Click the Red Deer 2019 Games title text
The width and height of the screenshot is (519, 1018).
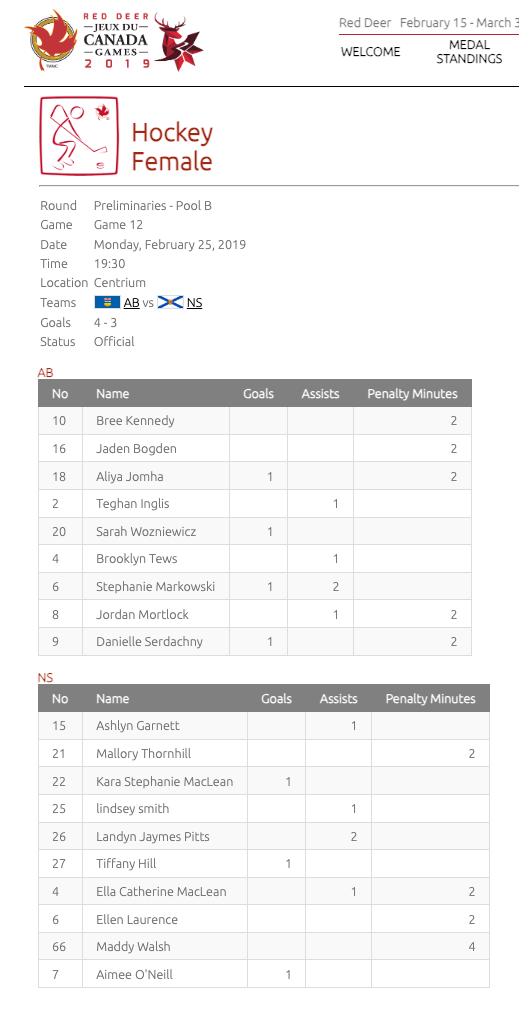[116, 40]
